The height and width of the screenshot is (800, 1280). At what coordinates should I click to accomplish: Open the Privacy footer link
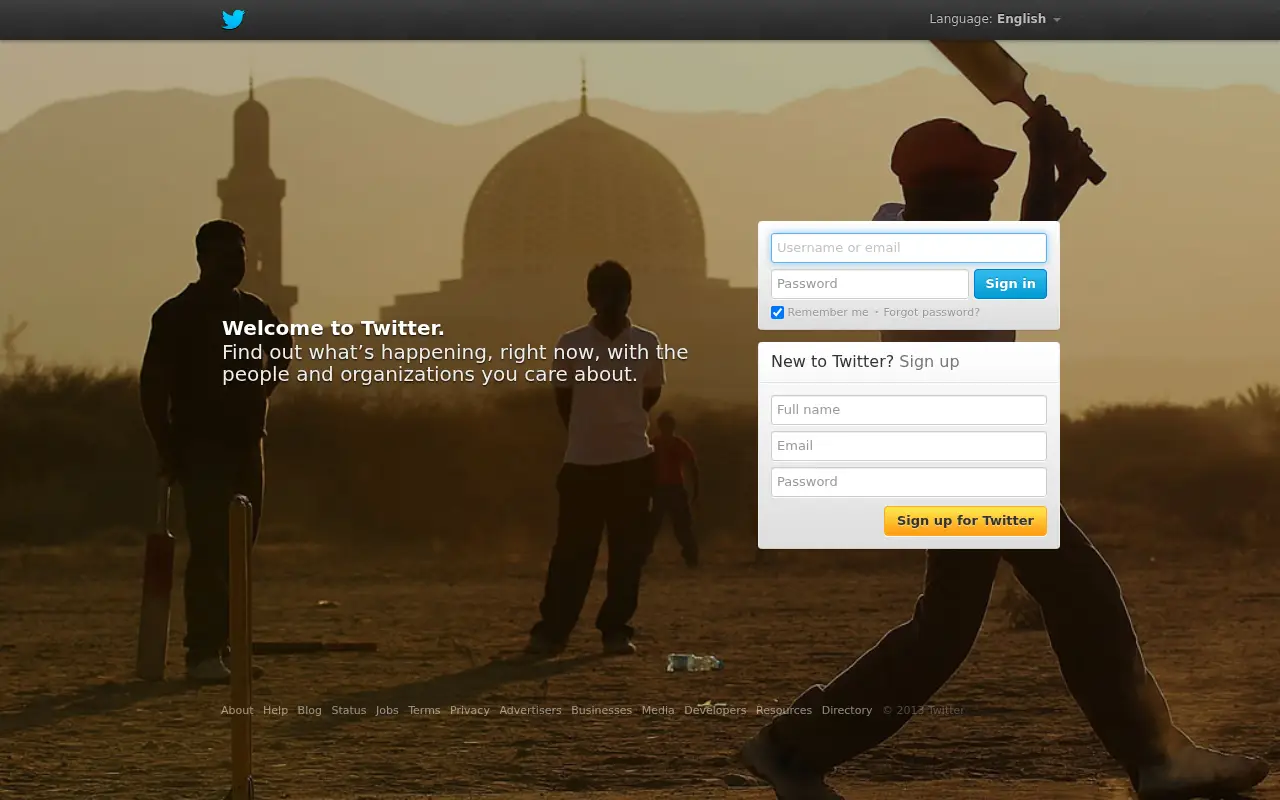pyautogui.click(x=469, y=710)
